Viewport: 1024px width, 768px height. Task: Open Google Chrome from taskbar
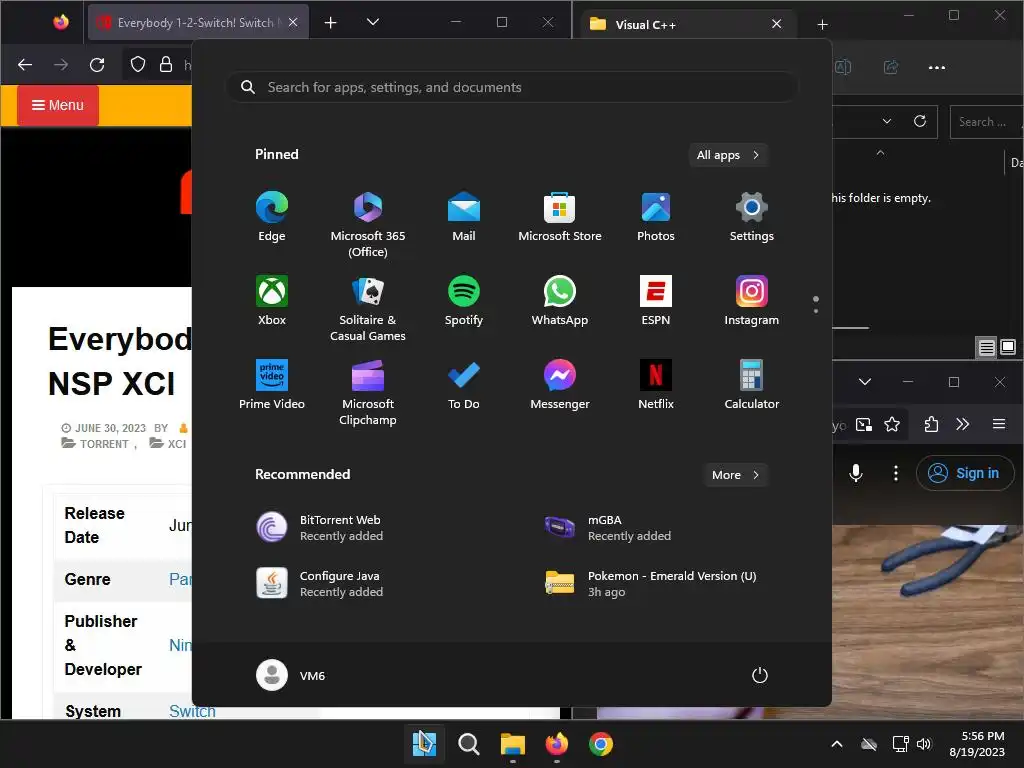pyautogui.click(x=601, y=744)
